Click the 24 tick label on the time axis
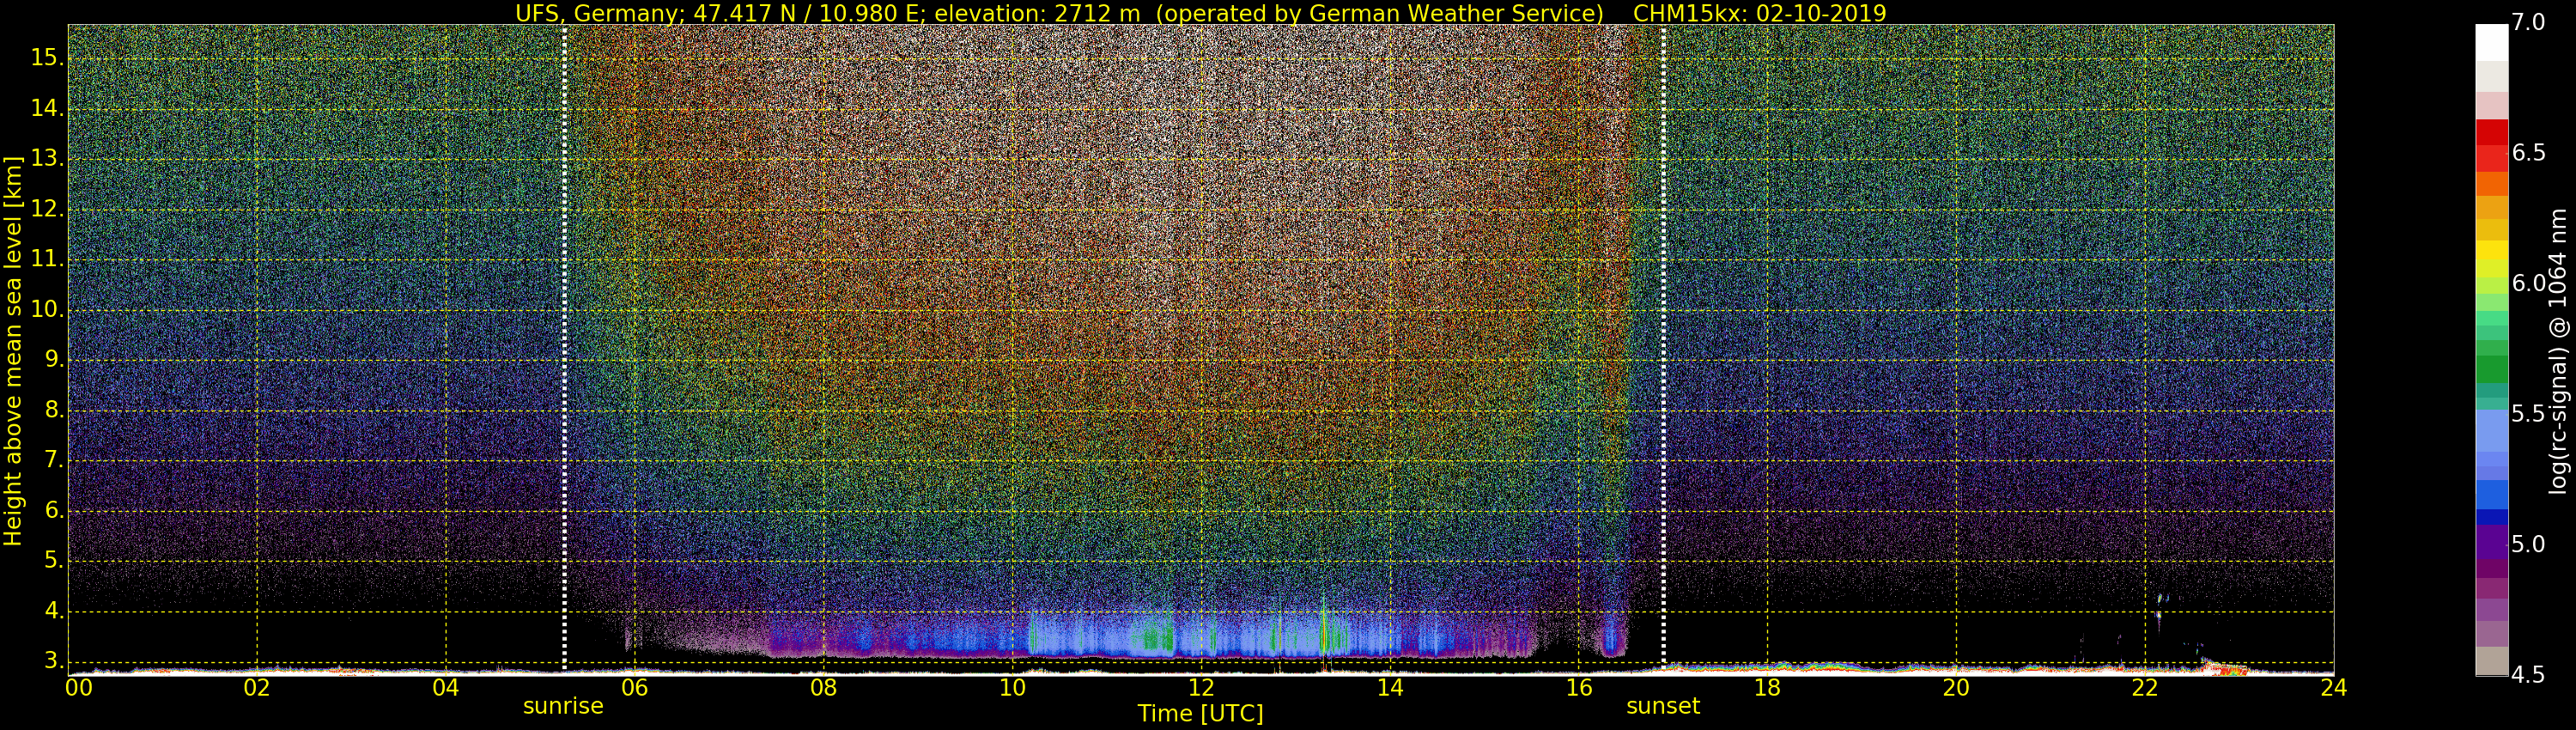Image resolution: width=2576 pixels, height=730 pixels. (2333, 688)
